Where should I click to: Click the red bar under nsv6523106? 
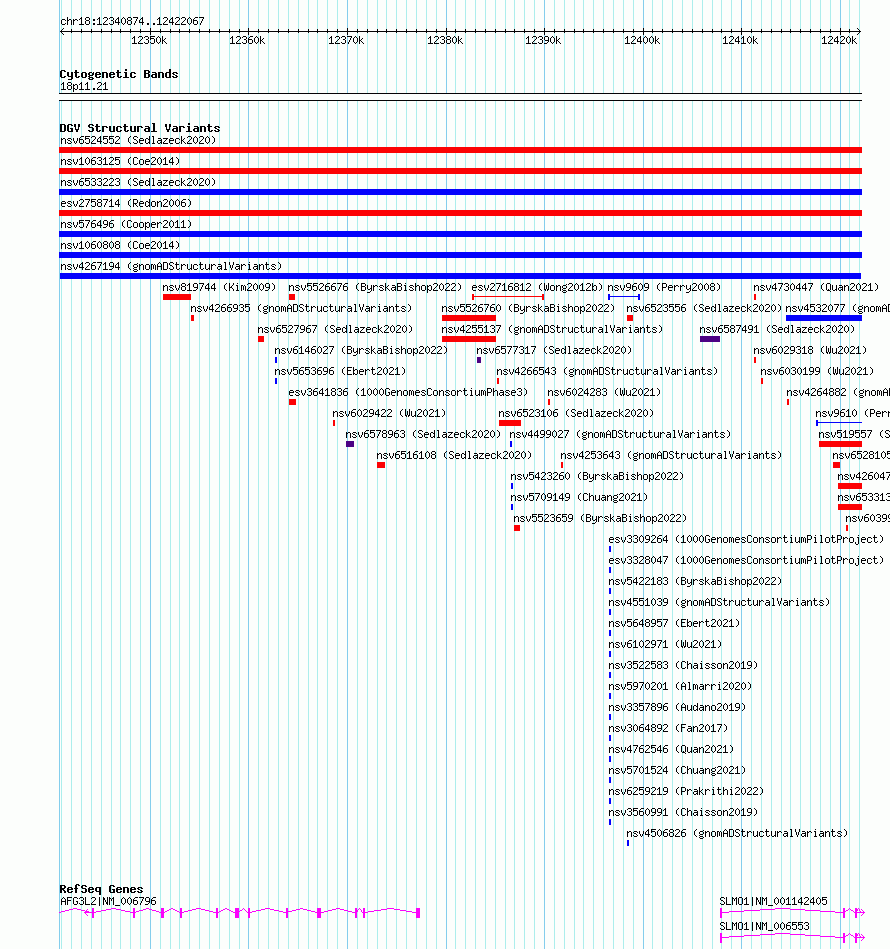click(x=510, y=423)
